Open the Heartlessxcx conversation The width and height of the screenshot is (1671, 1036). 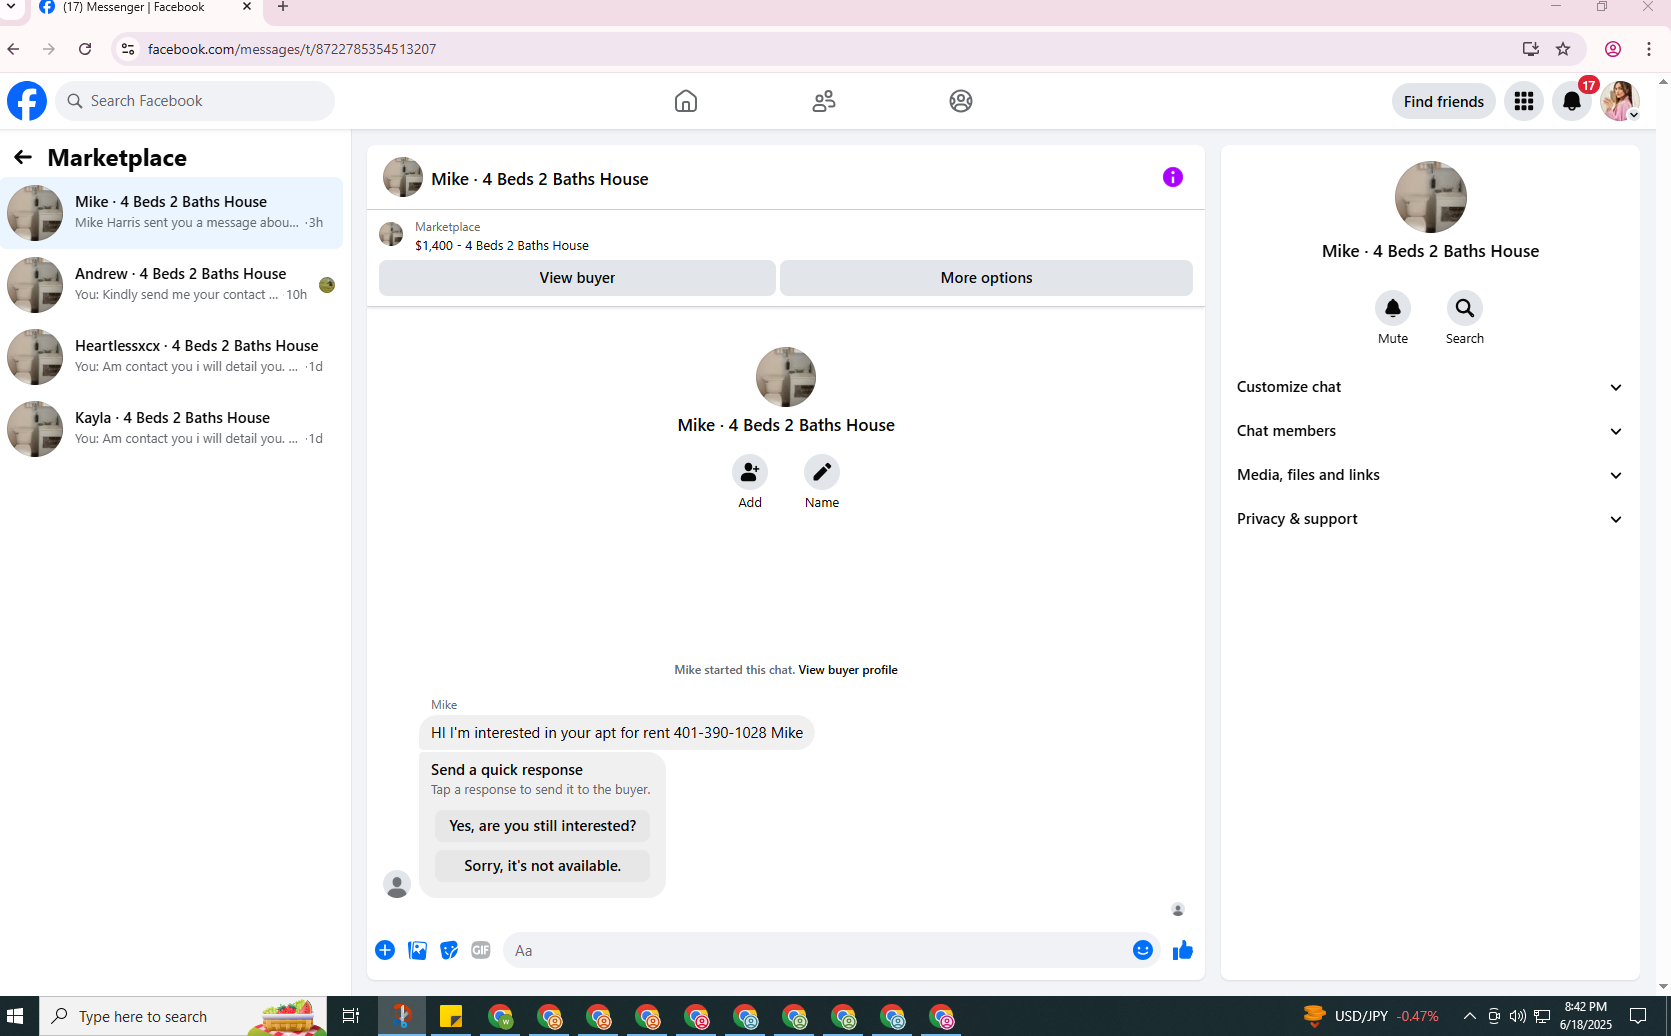tap(171, 357)
